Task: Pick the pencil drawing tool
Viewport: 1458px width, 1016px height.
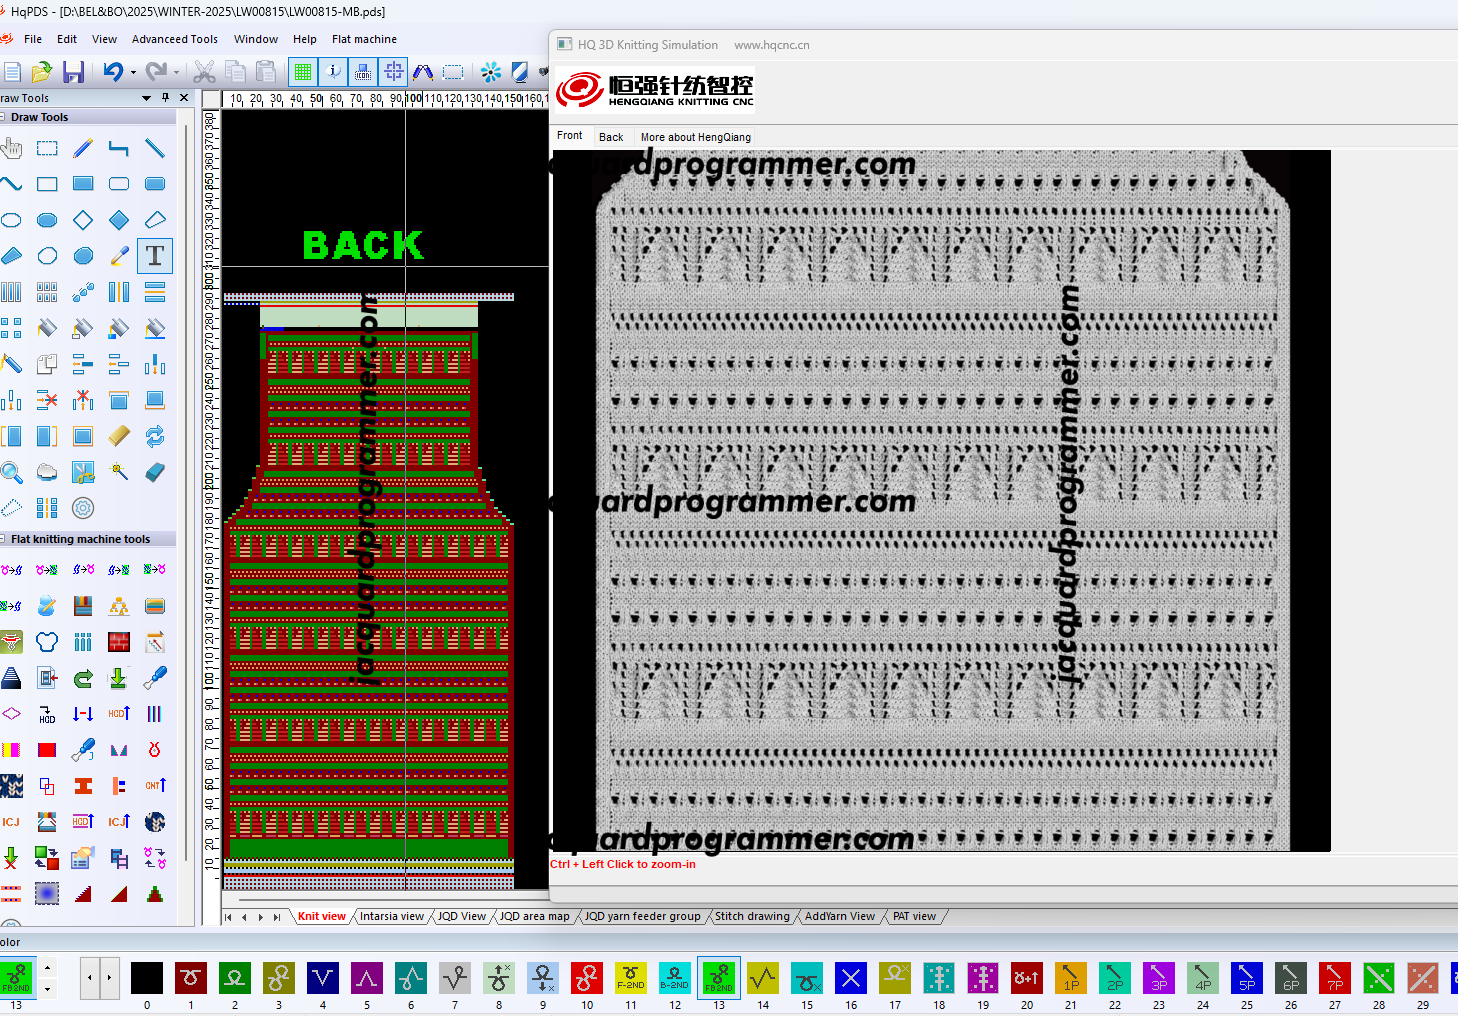Action: point(83,148)
